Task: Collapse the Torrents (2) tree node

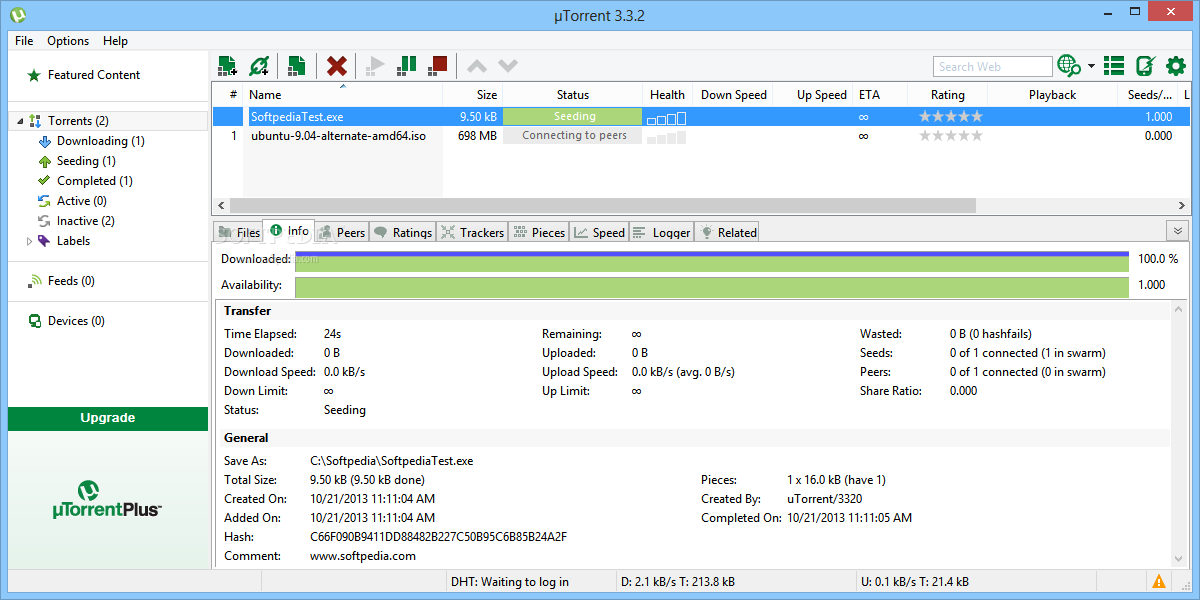Action: coord(20,121)
